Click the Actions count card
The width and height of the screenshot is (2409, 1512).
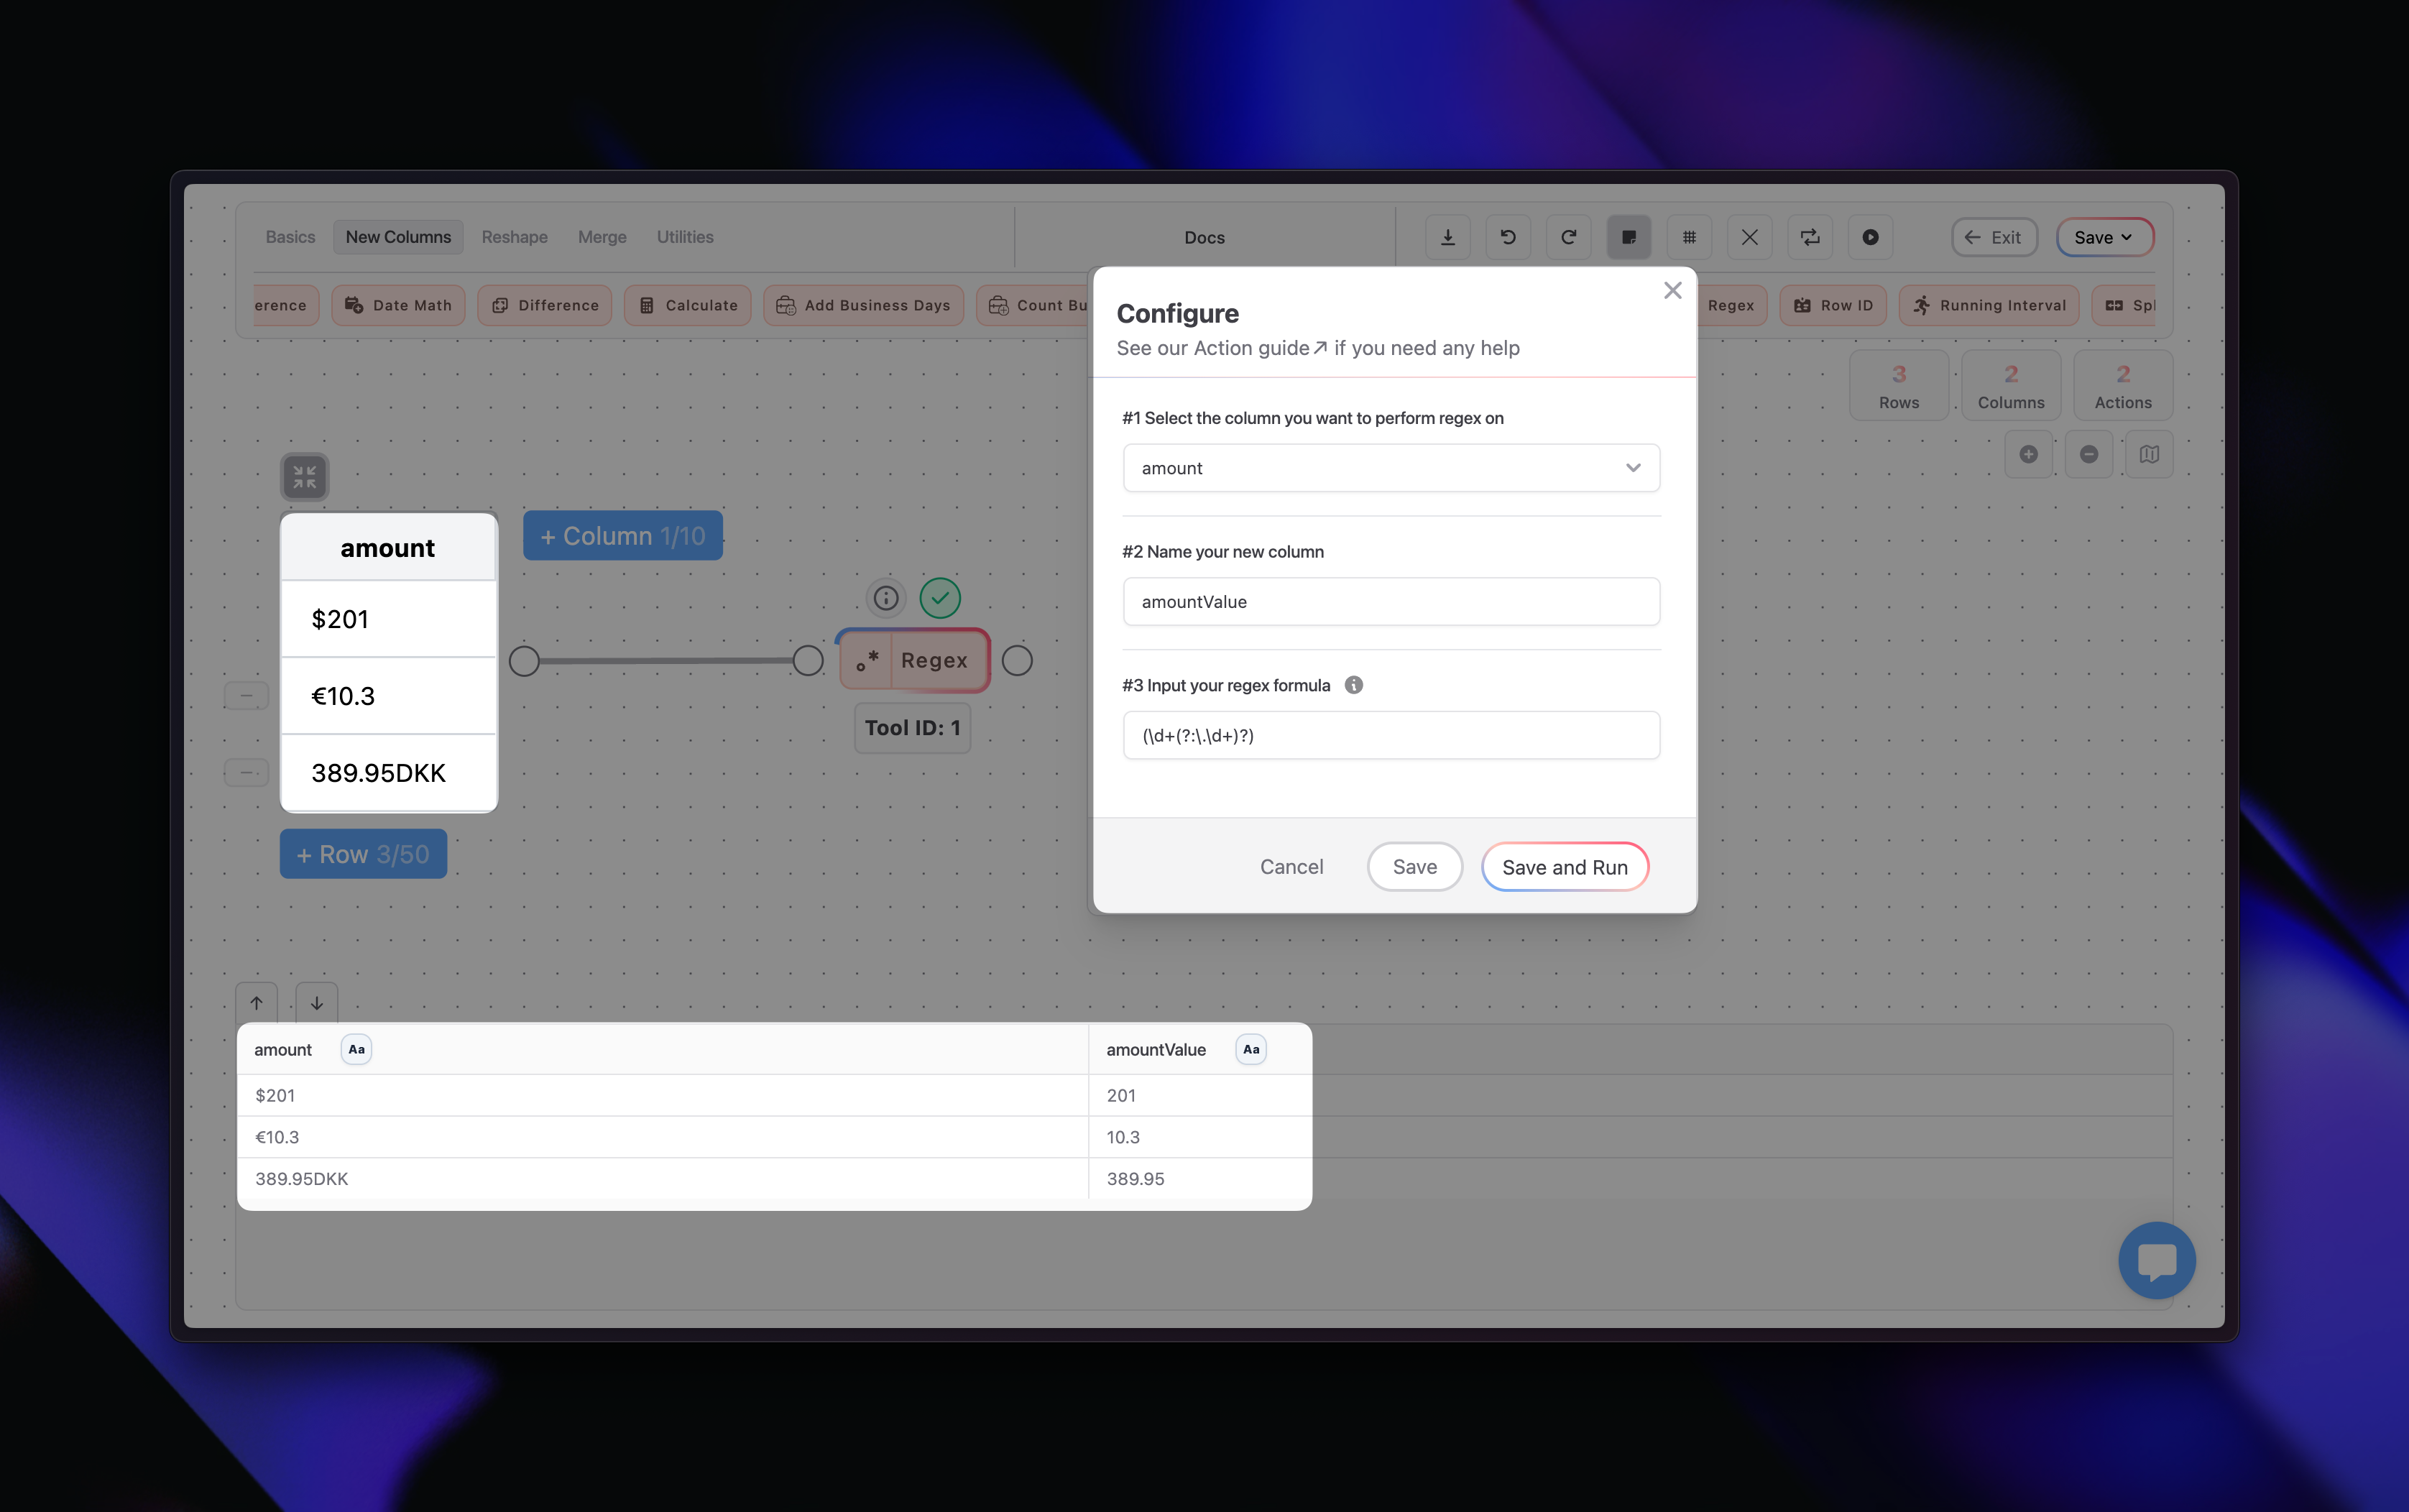(2122, 386)
